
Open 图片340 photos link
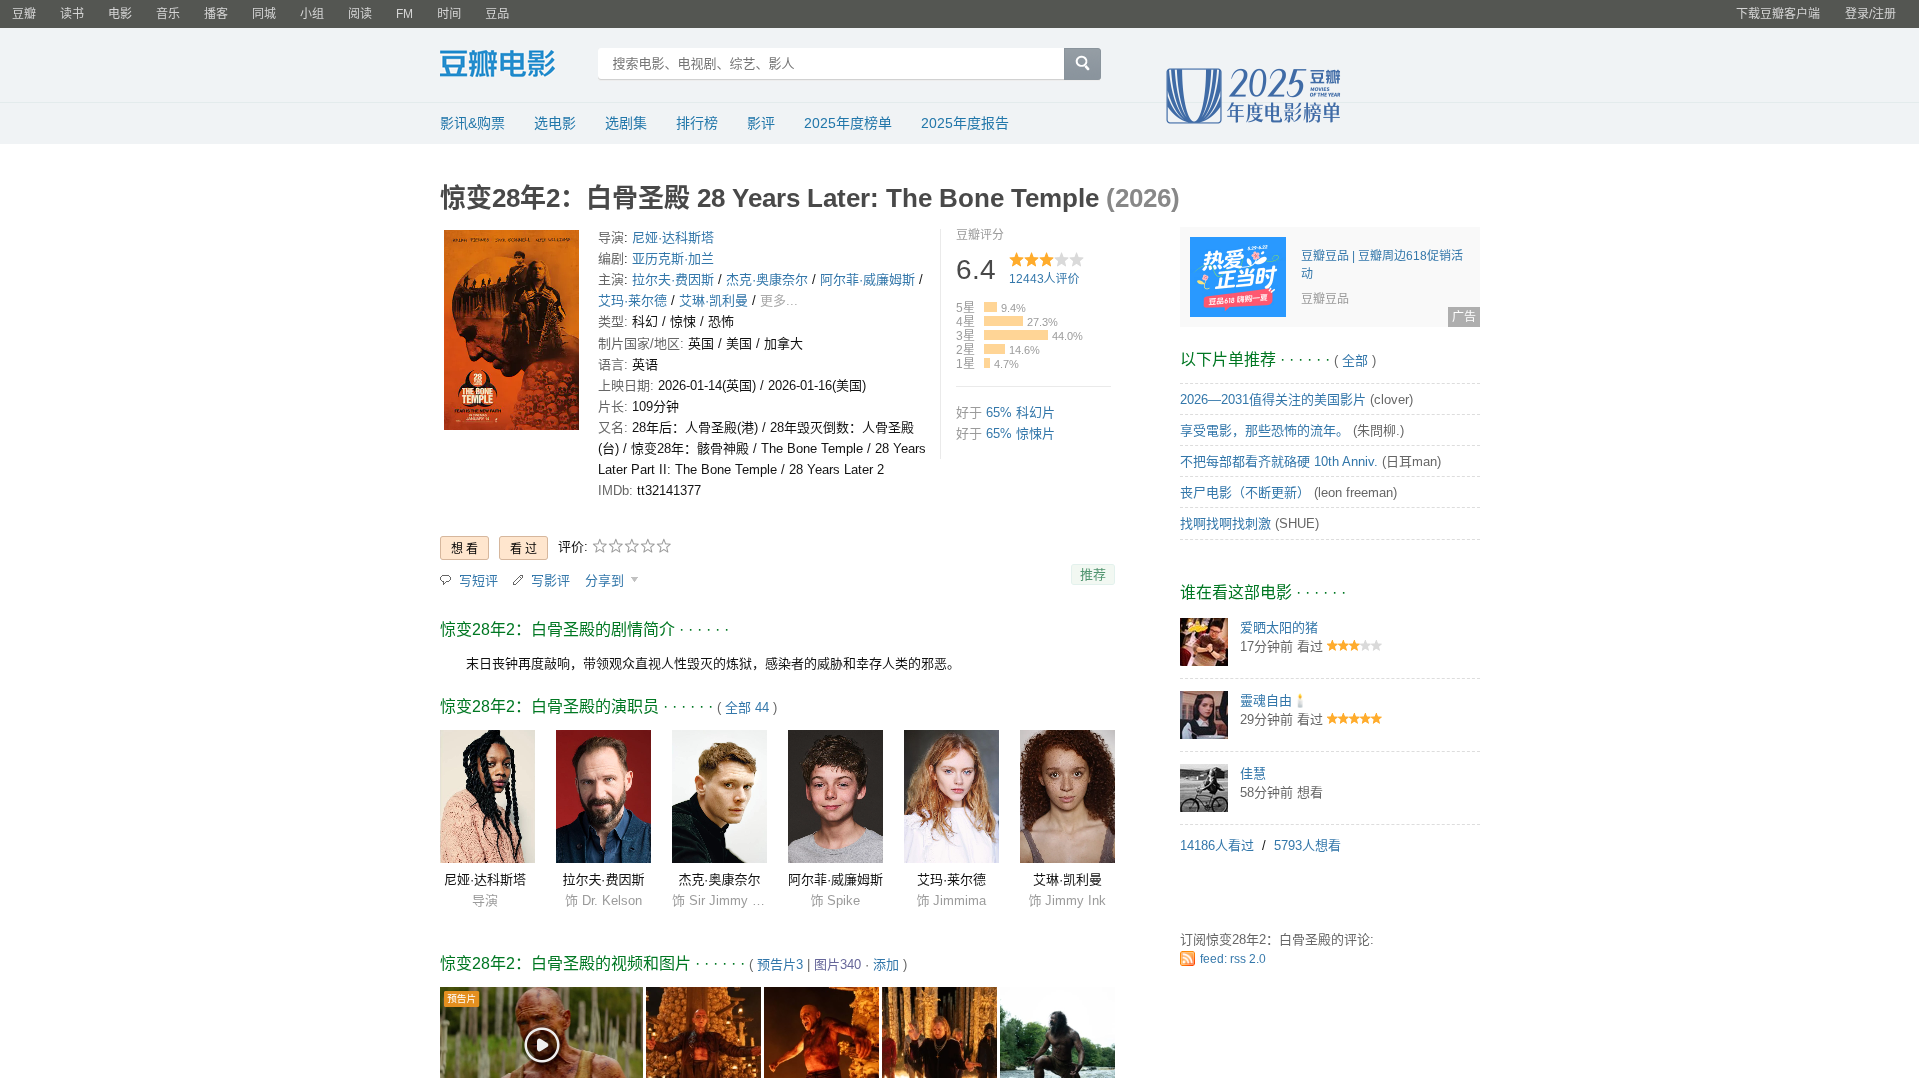coord(837,965)
